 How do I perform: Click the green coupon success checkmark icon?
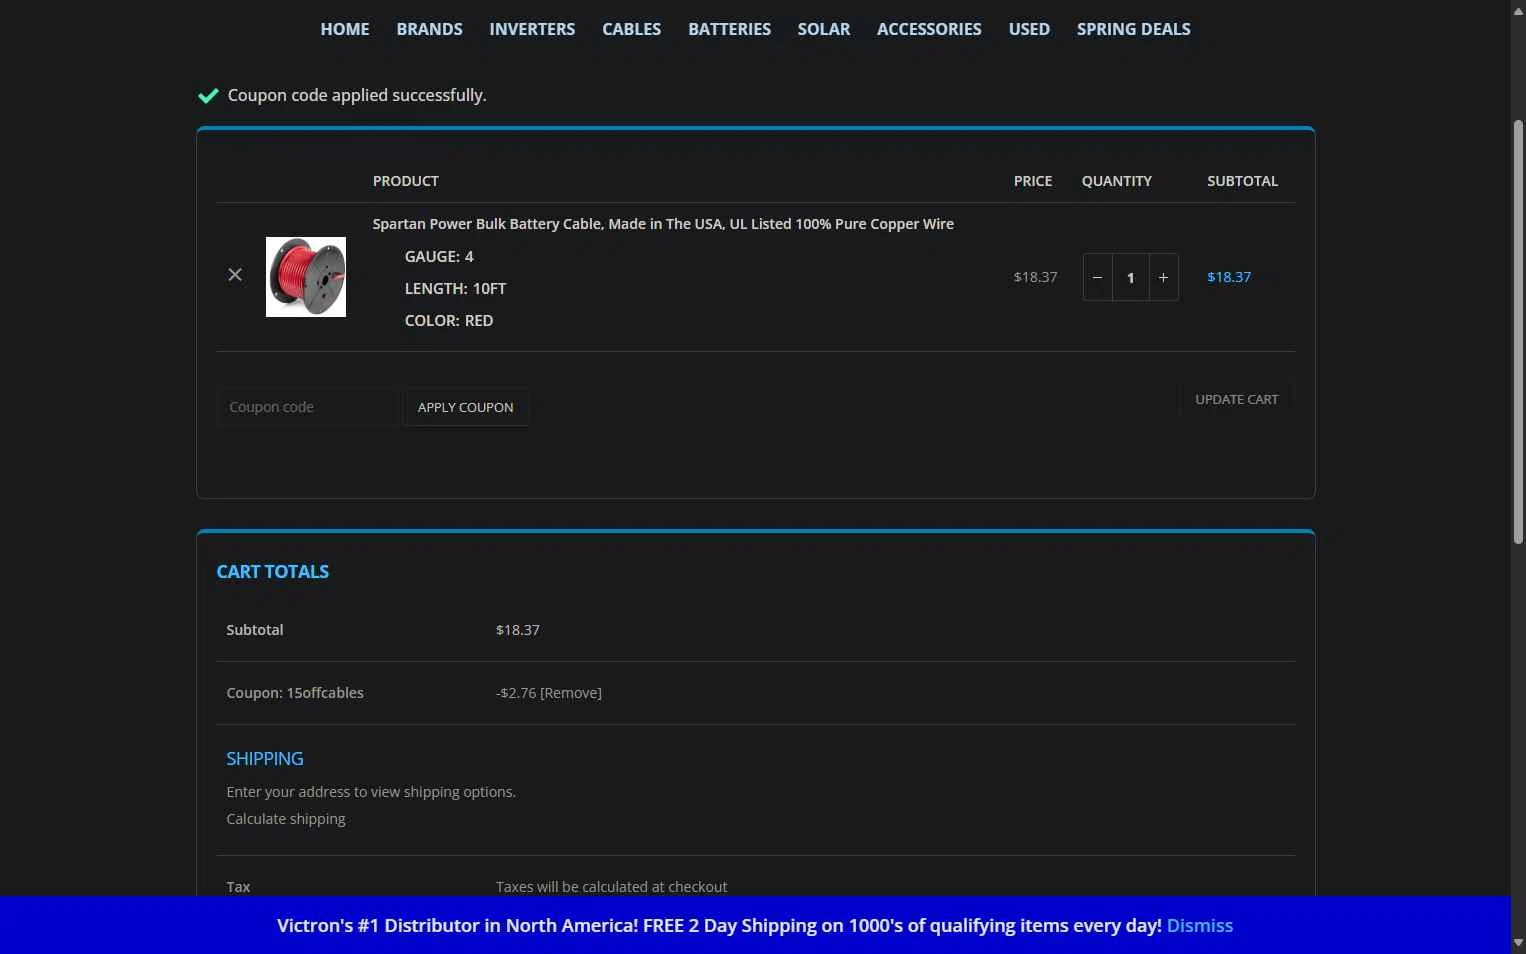point(208,96)
